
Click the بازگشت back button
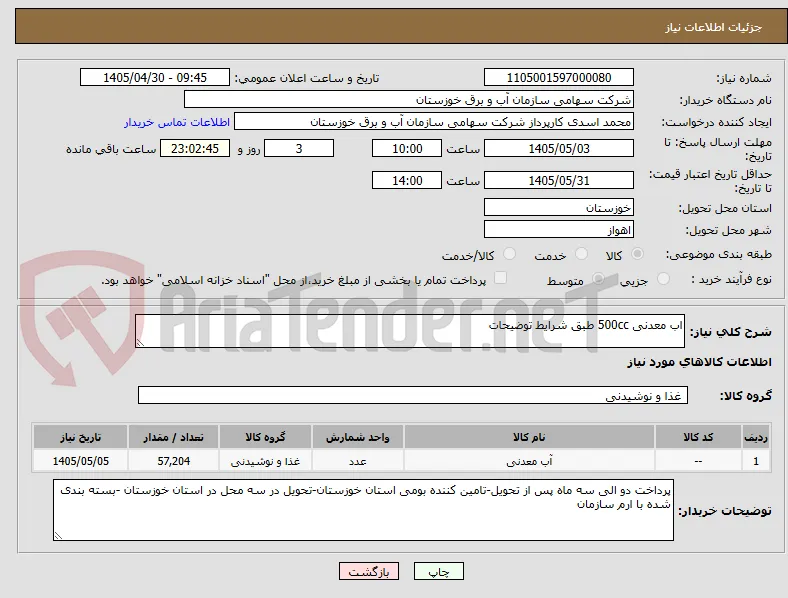point(369,571)
